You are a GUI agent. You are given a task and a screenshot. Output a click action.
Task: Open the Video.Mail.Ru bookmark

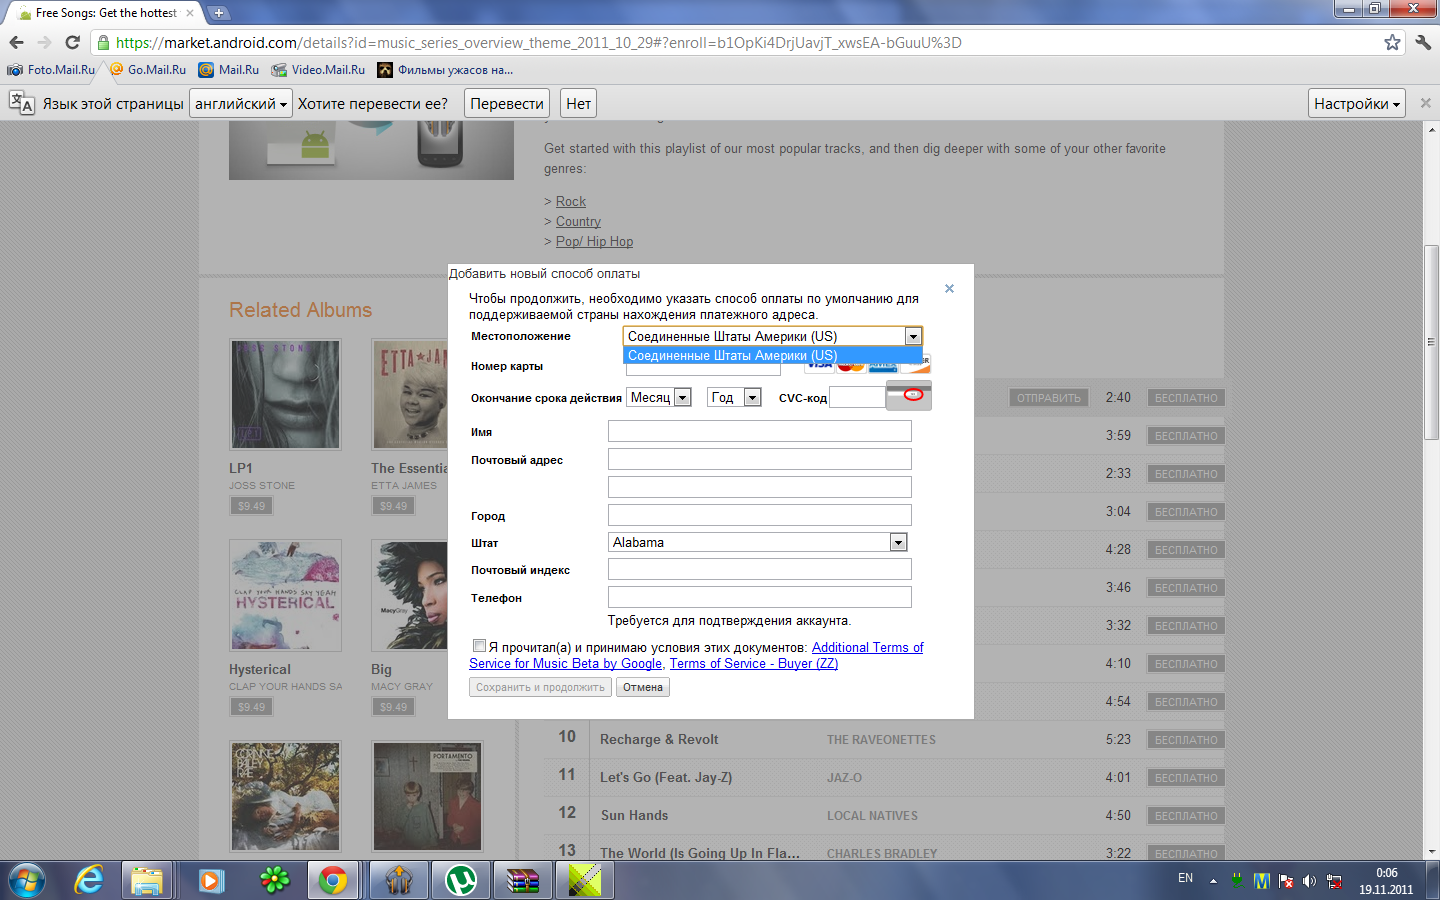pos(318,70)
